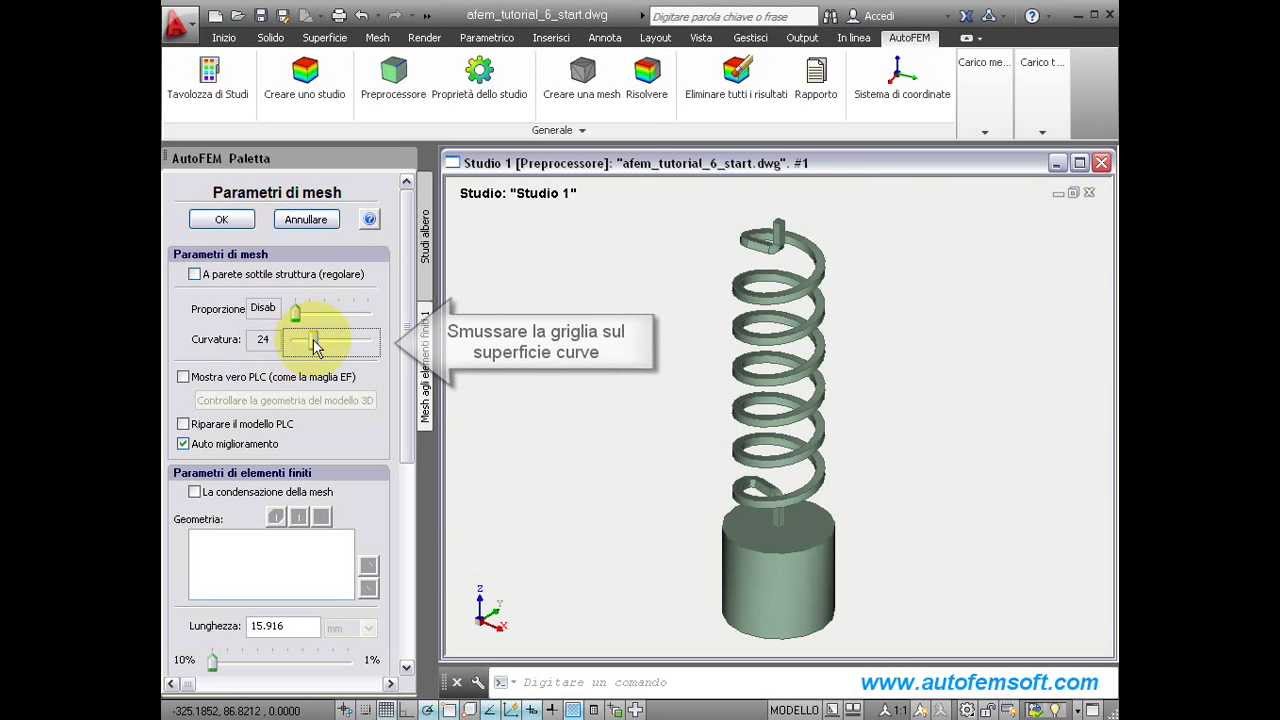Toggle grid display icon in status bar

[x=387, y=711]
